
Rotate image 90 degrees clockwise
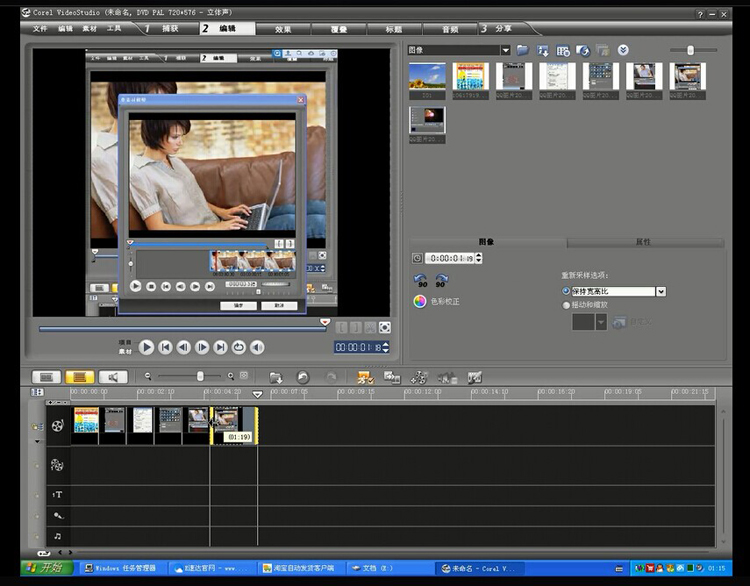(x=441, y=280)
